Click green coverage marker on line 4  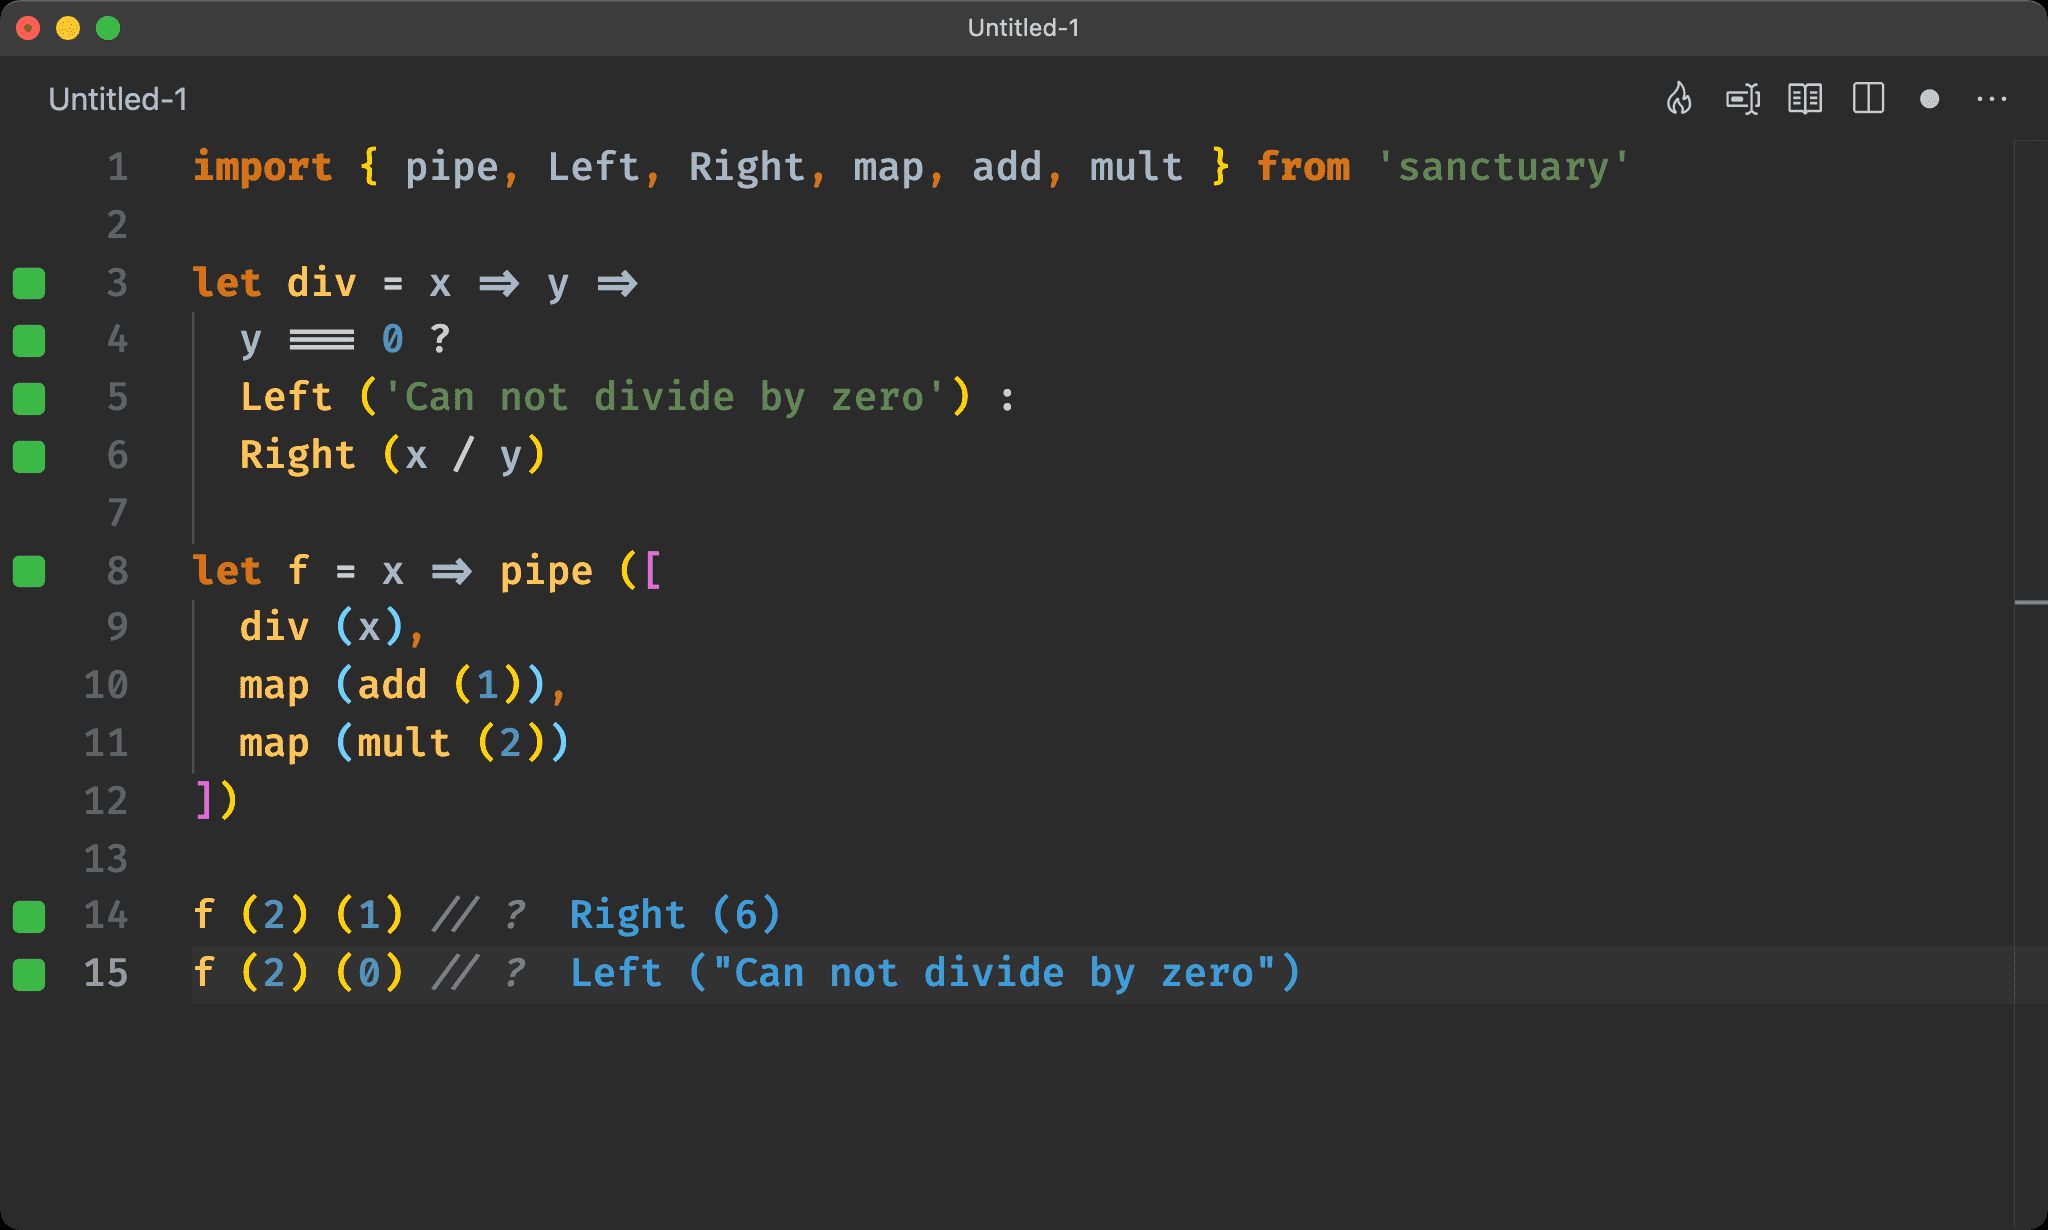pos(29,341)
